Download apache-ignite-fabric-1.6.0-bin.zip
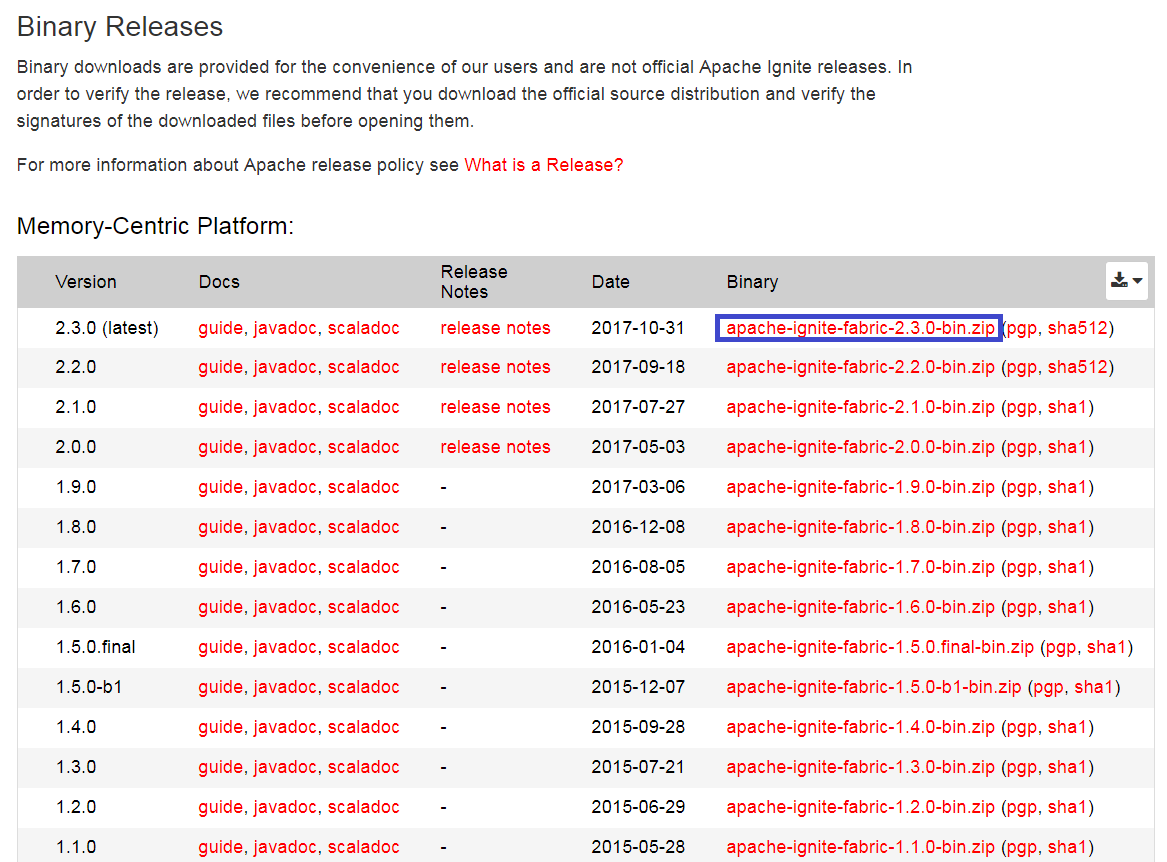Screen dimensions: 1167x862 tap(860, 607)
